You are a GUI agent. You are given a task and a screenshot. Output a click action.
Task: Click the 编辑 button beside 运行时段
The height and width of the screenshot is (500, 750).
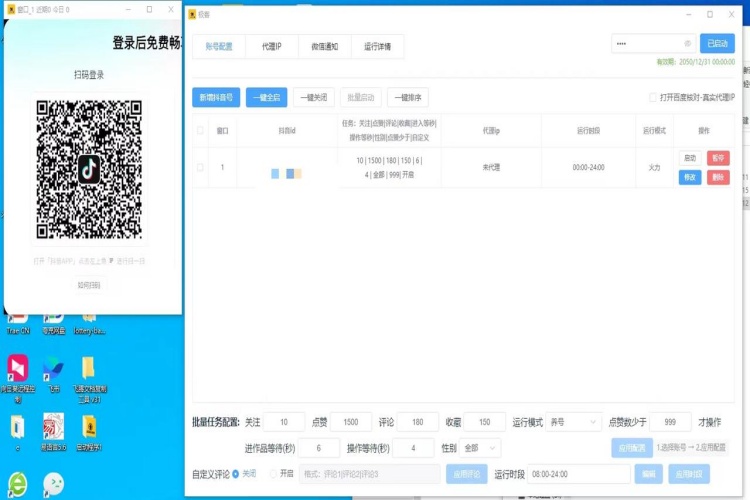click(x=649, y=474)
